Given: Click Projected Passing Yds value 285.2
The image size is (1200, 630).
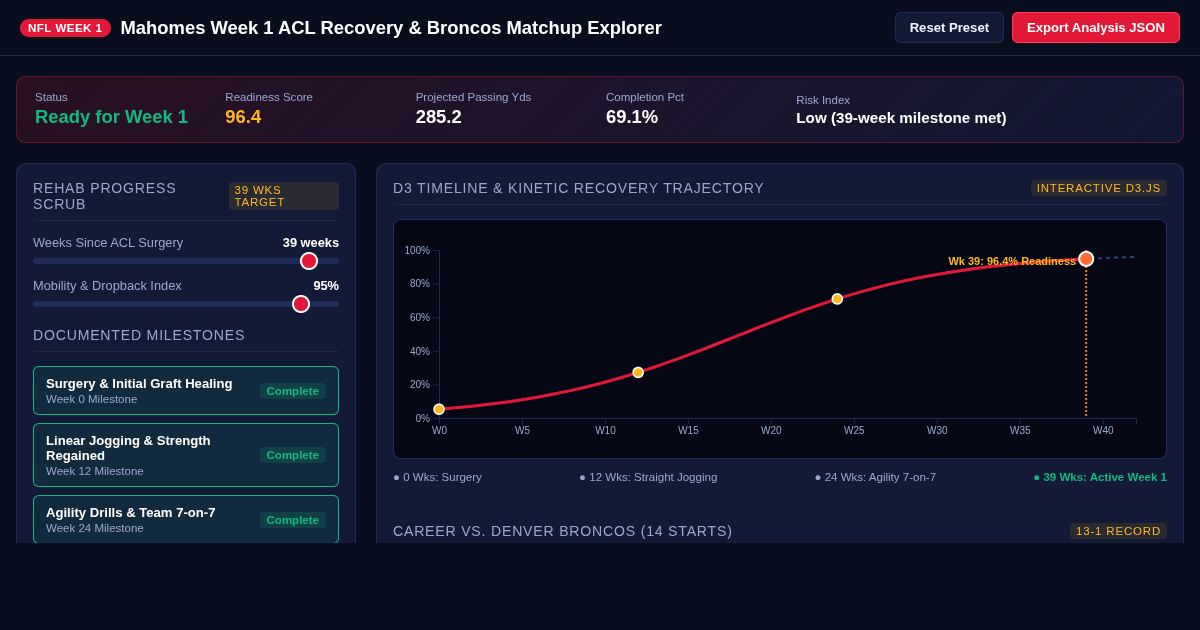Looking at the screenshot, I should (439, 117).
